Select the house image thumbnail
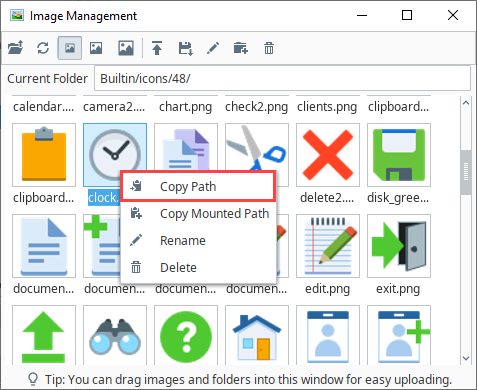 point(257,335)
